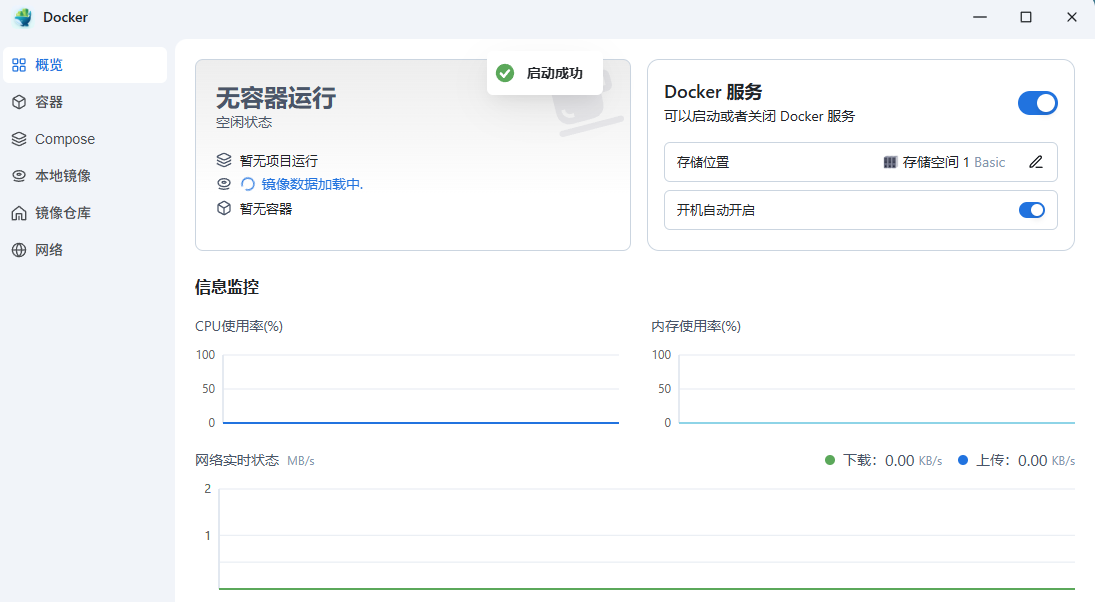Click the cube icon next to 暂无容器
Image resolution: width=1095 pixels, height=602 pixels.
tap(224, 208)
